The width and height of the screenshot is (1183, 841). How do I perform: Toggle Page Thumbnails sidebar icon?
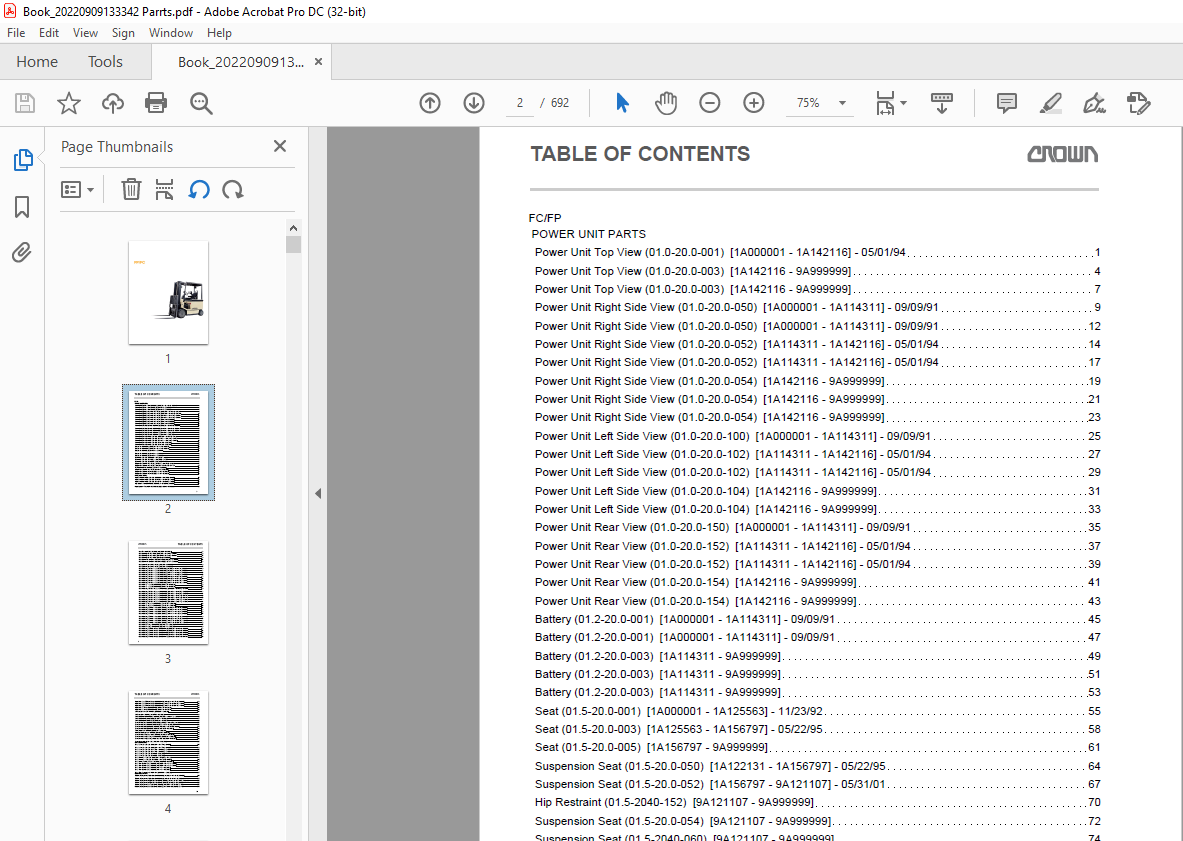pyautogui.click(x=23, y=160)
